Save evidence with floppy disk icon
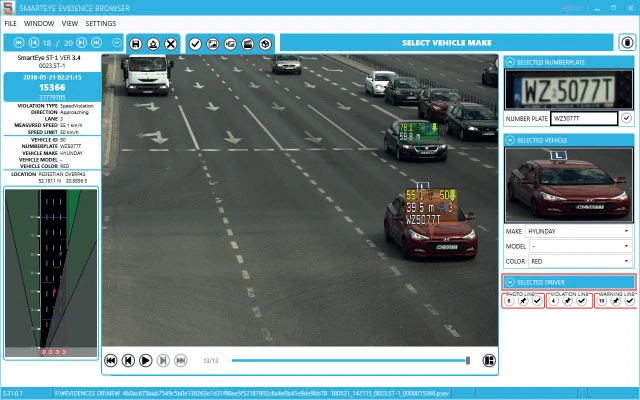The image size is (640, 400). tap(136, 44)
